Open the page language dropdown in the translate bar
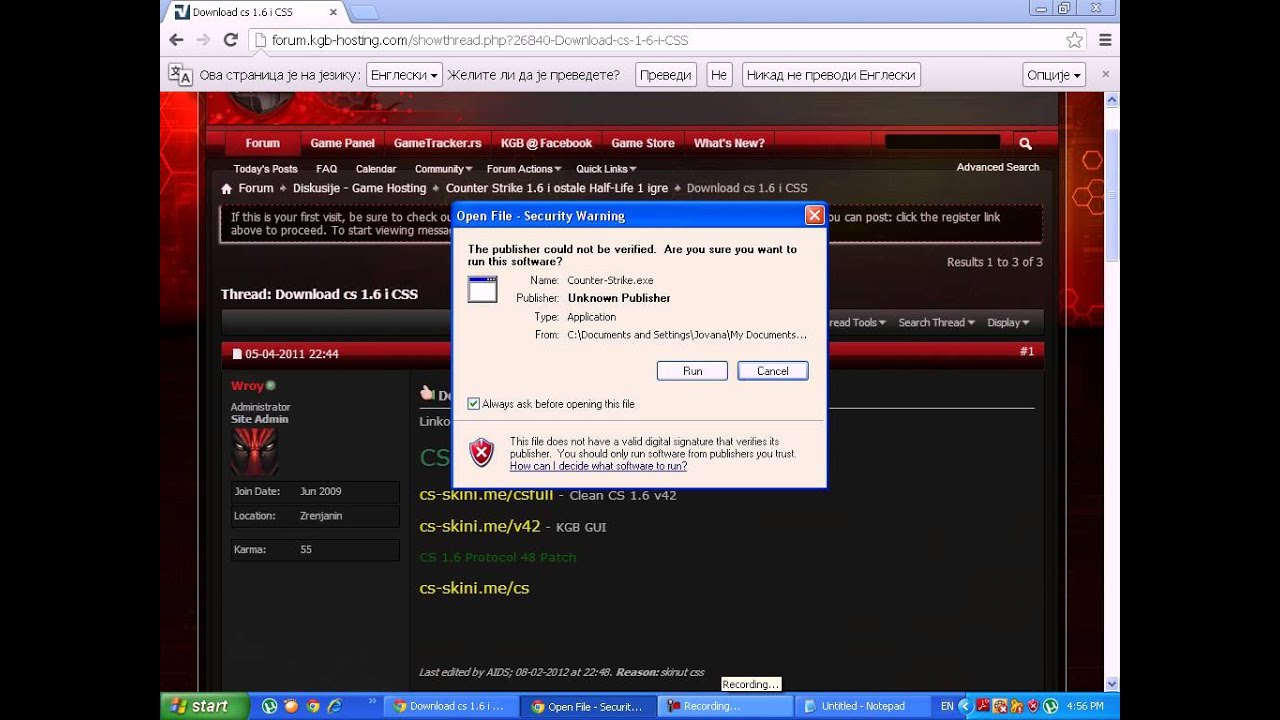This screenshot has height=720, width=1280. (x=404, y=75)
